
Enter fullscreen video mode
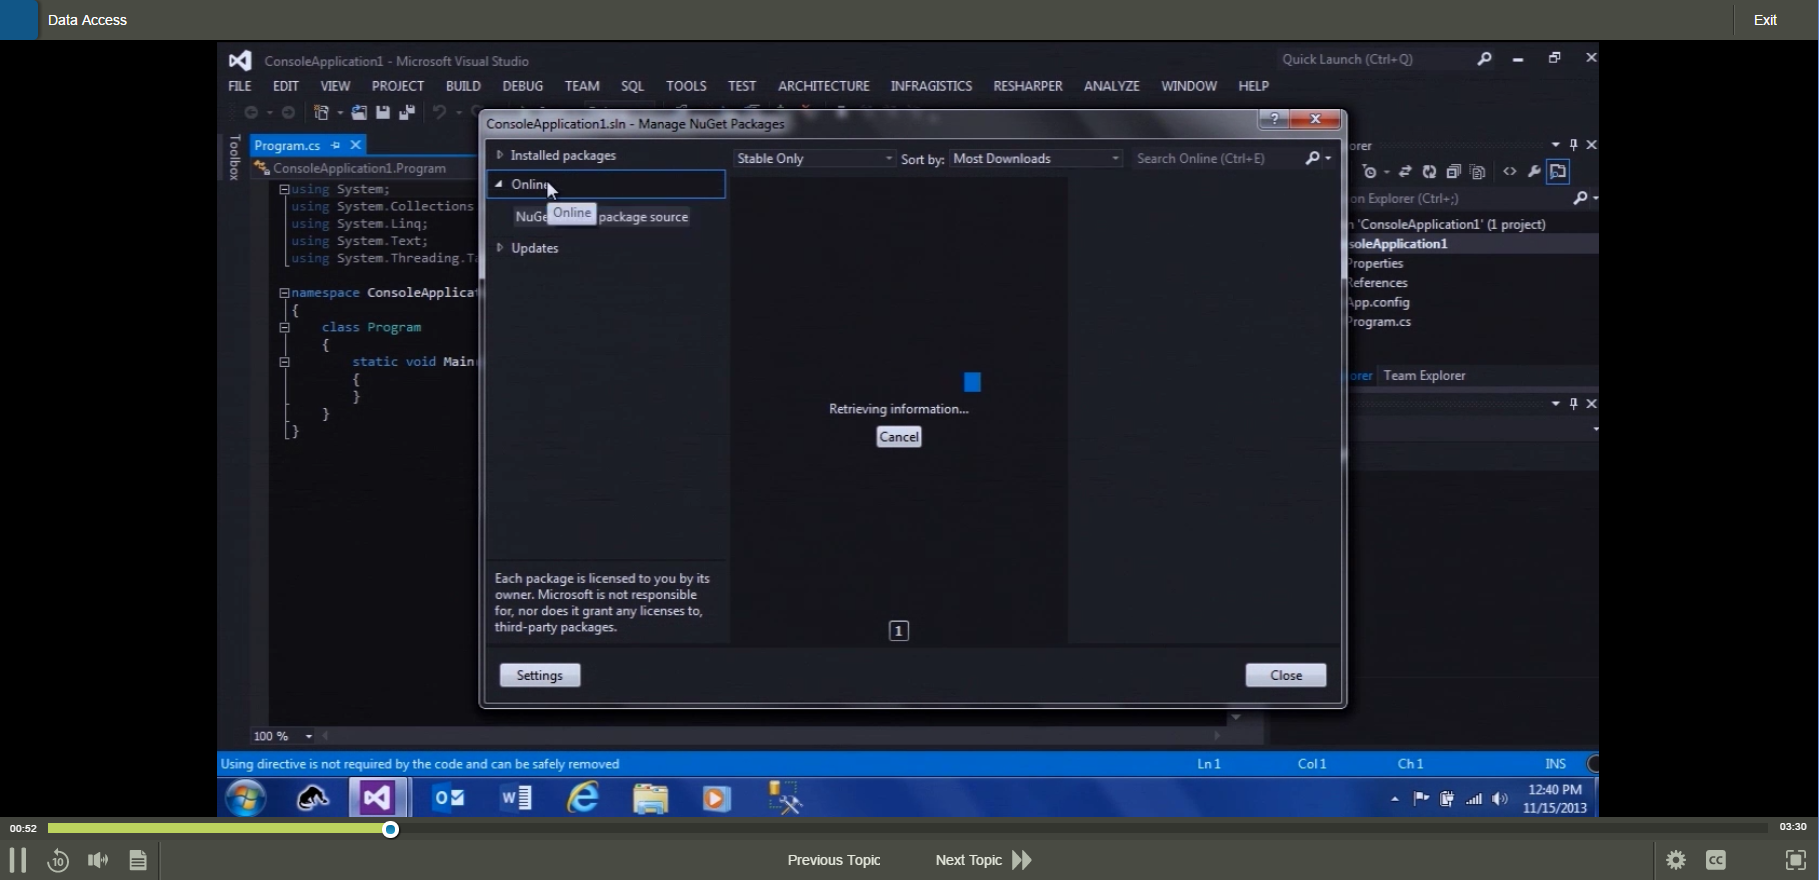point(1795,860)
